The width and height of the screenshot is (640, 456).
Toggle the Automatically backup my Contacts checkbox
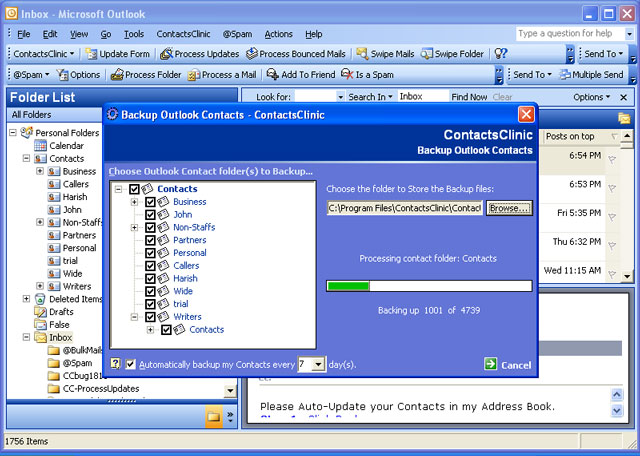point(130,364)
